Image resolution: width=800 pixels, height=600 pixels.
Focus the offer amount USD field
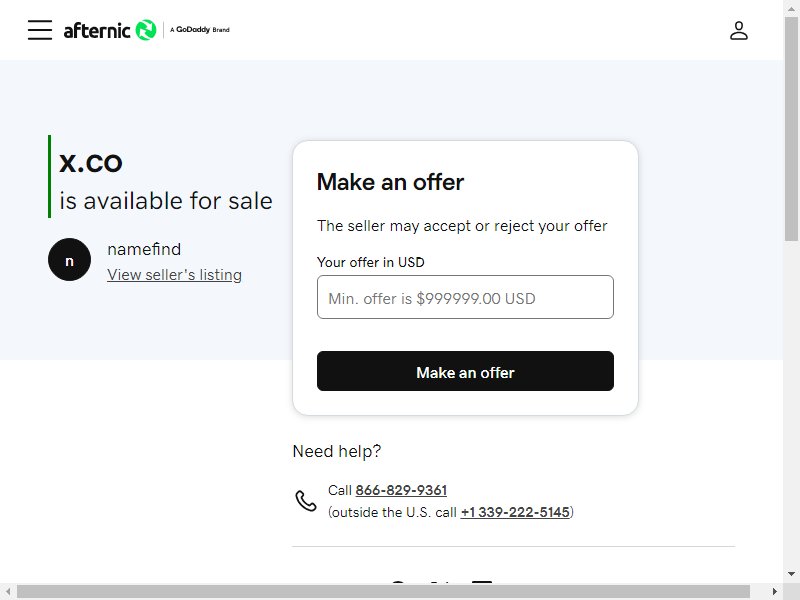point(465,297)
